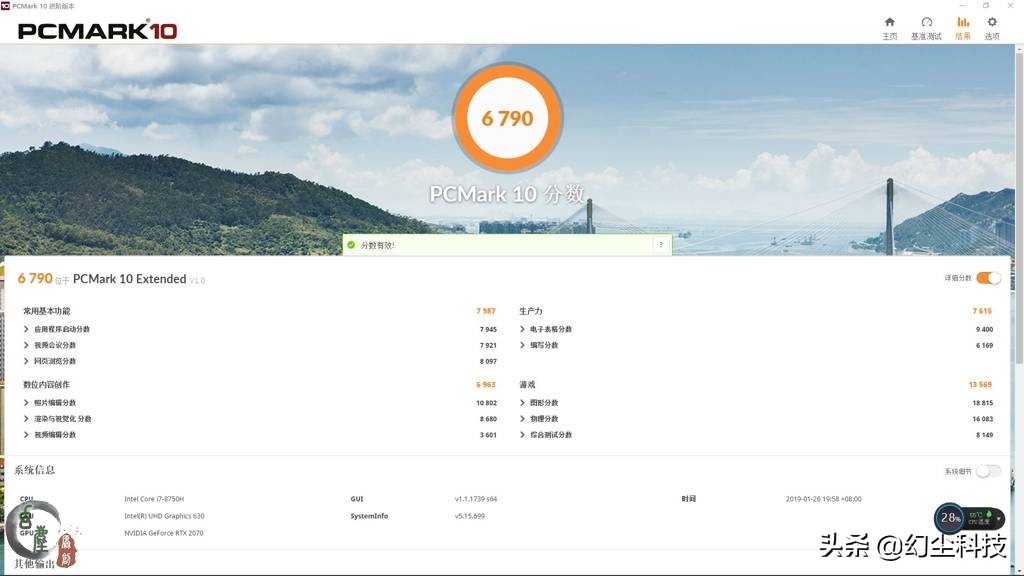Close the PCMark 10 window
This screenshot has width=1024, height=576.
(1010, 5)
